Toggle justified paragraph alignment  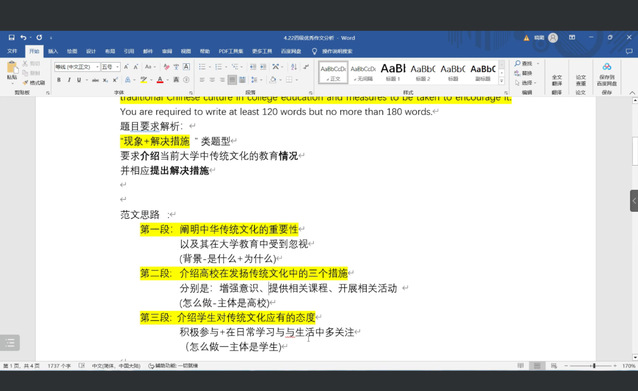pos(232,80)
